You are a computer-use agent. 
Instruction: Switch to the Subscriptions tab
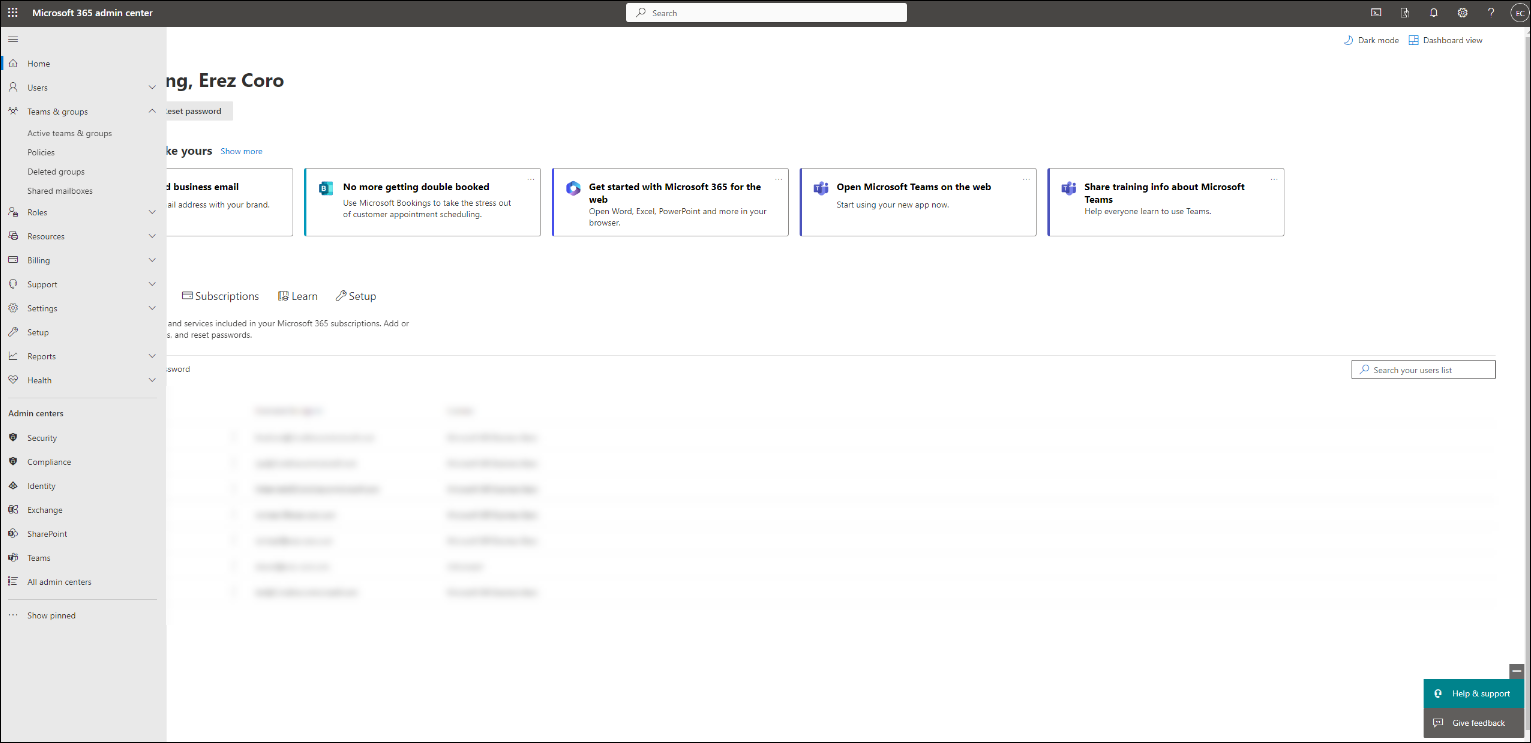(x=220, y=296)
